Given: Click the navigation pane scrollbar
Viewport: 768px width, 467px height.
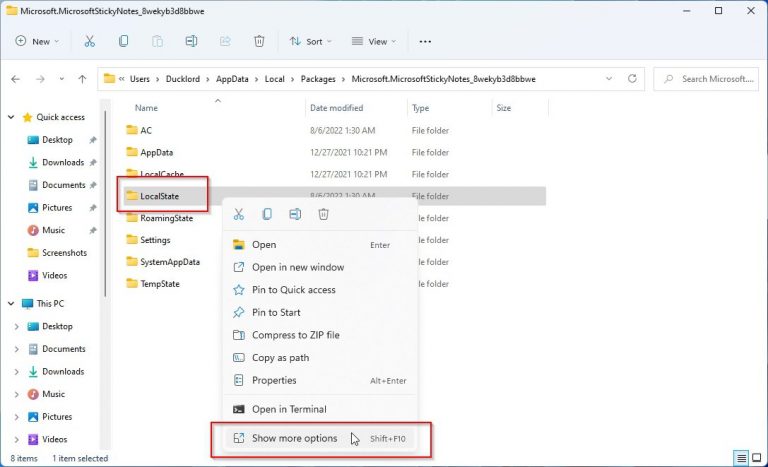Looking at the screenshot, I should (105, 203).
